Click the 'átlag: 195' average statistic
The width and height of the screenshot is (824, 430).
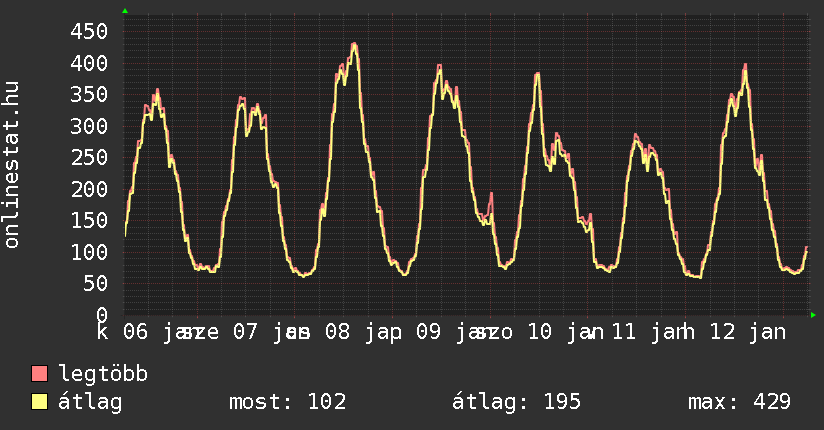click(x=517, y=402)
